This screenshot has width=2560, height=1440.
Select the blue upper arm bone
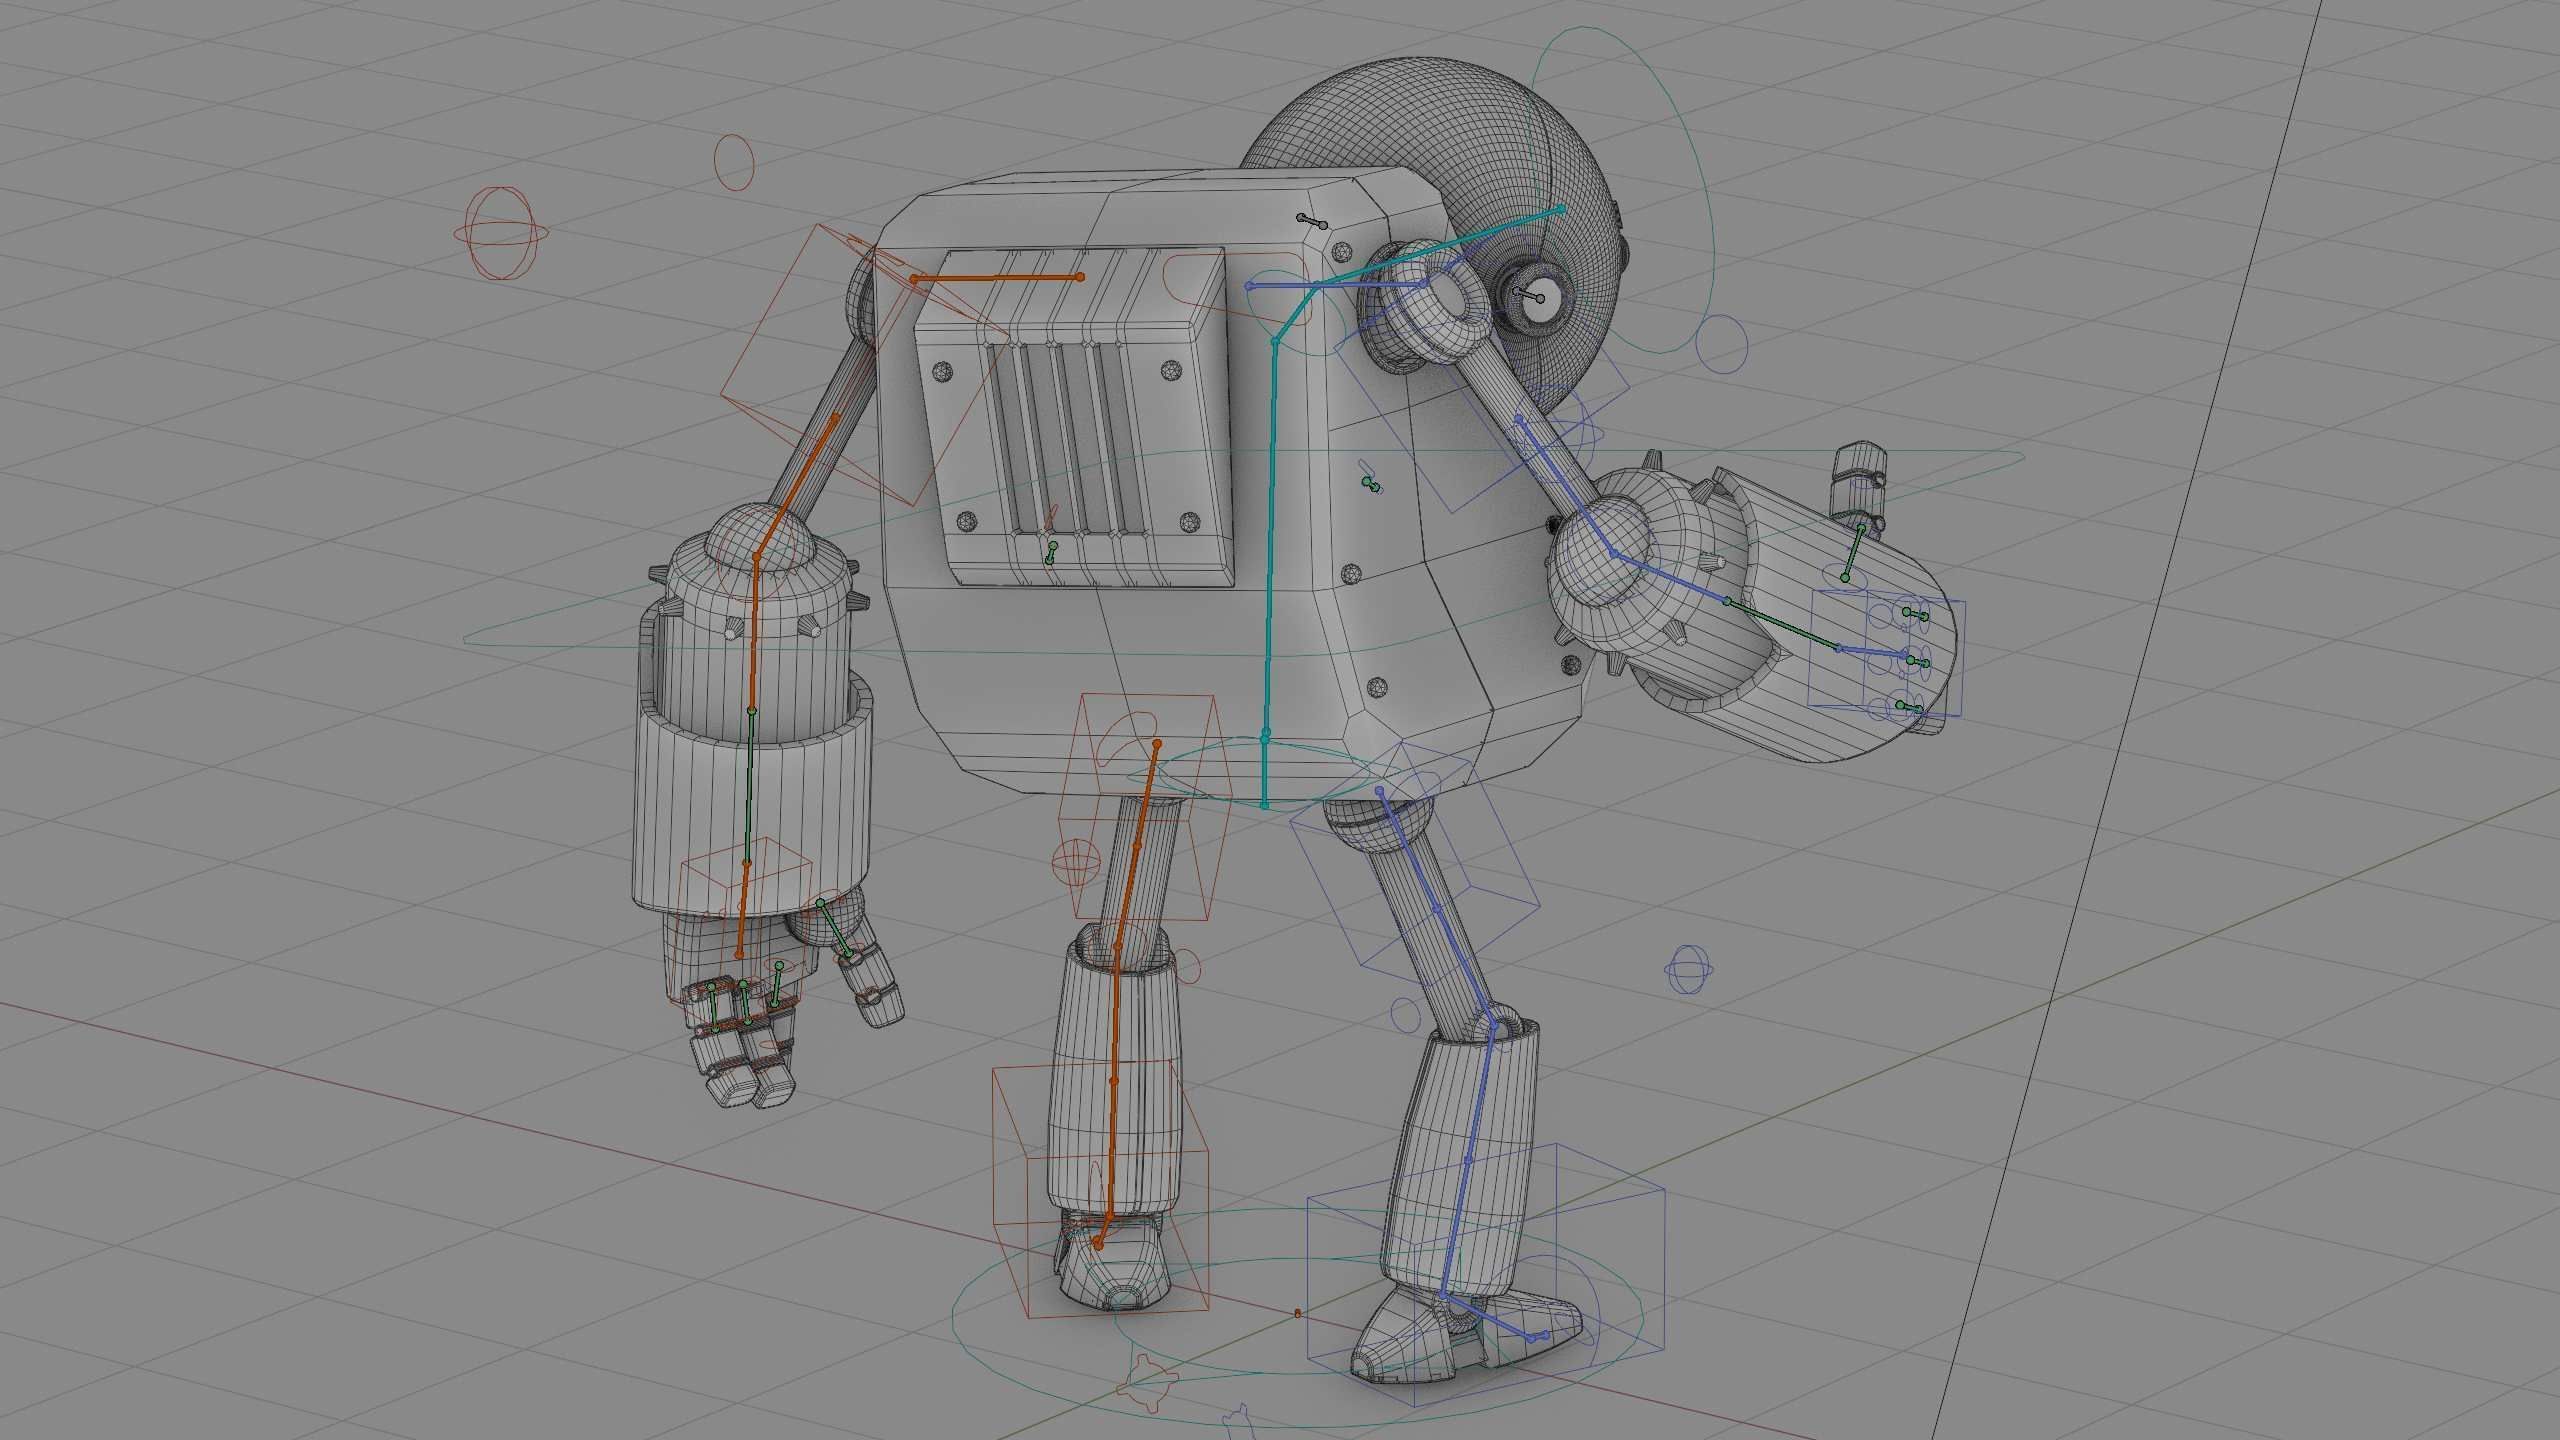tap(1565, 485)
